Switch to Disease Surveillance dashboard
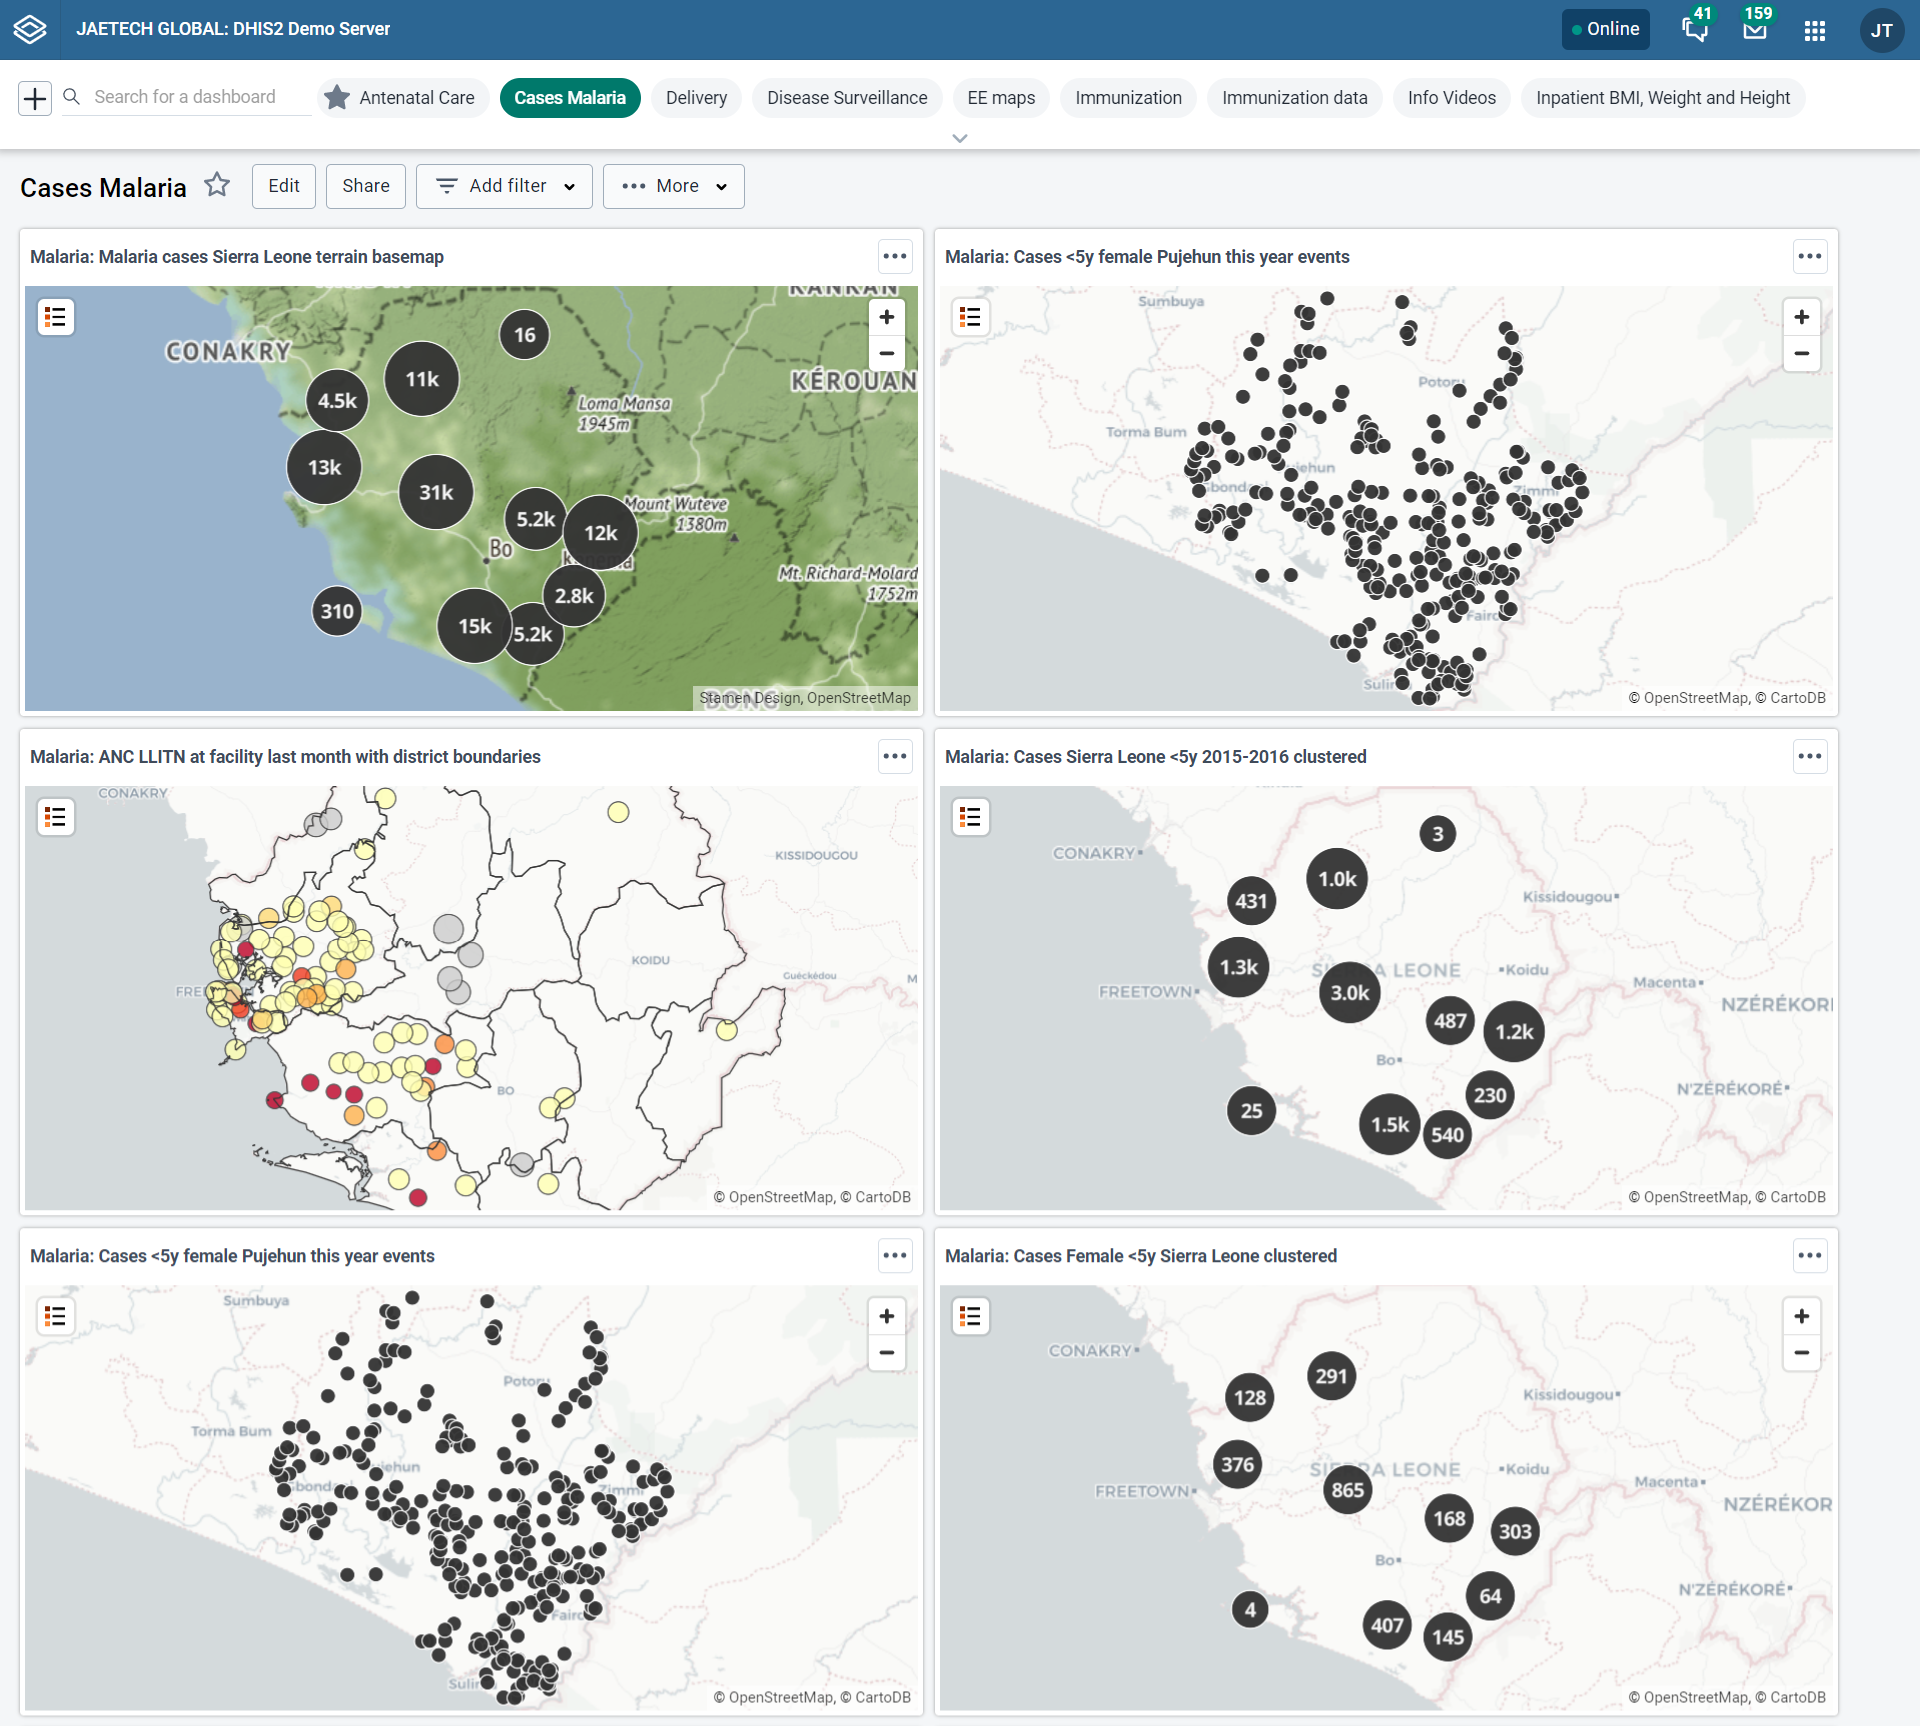 click(x=847, y=98)
